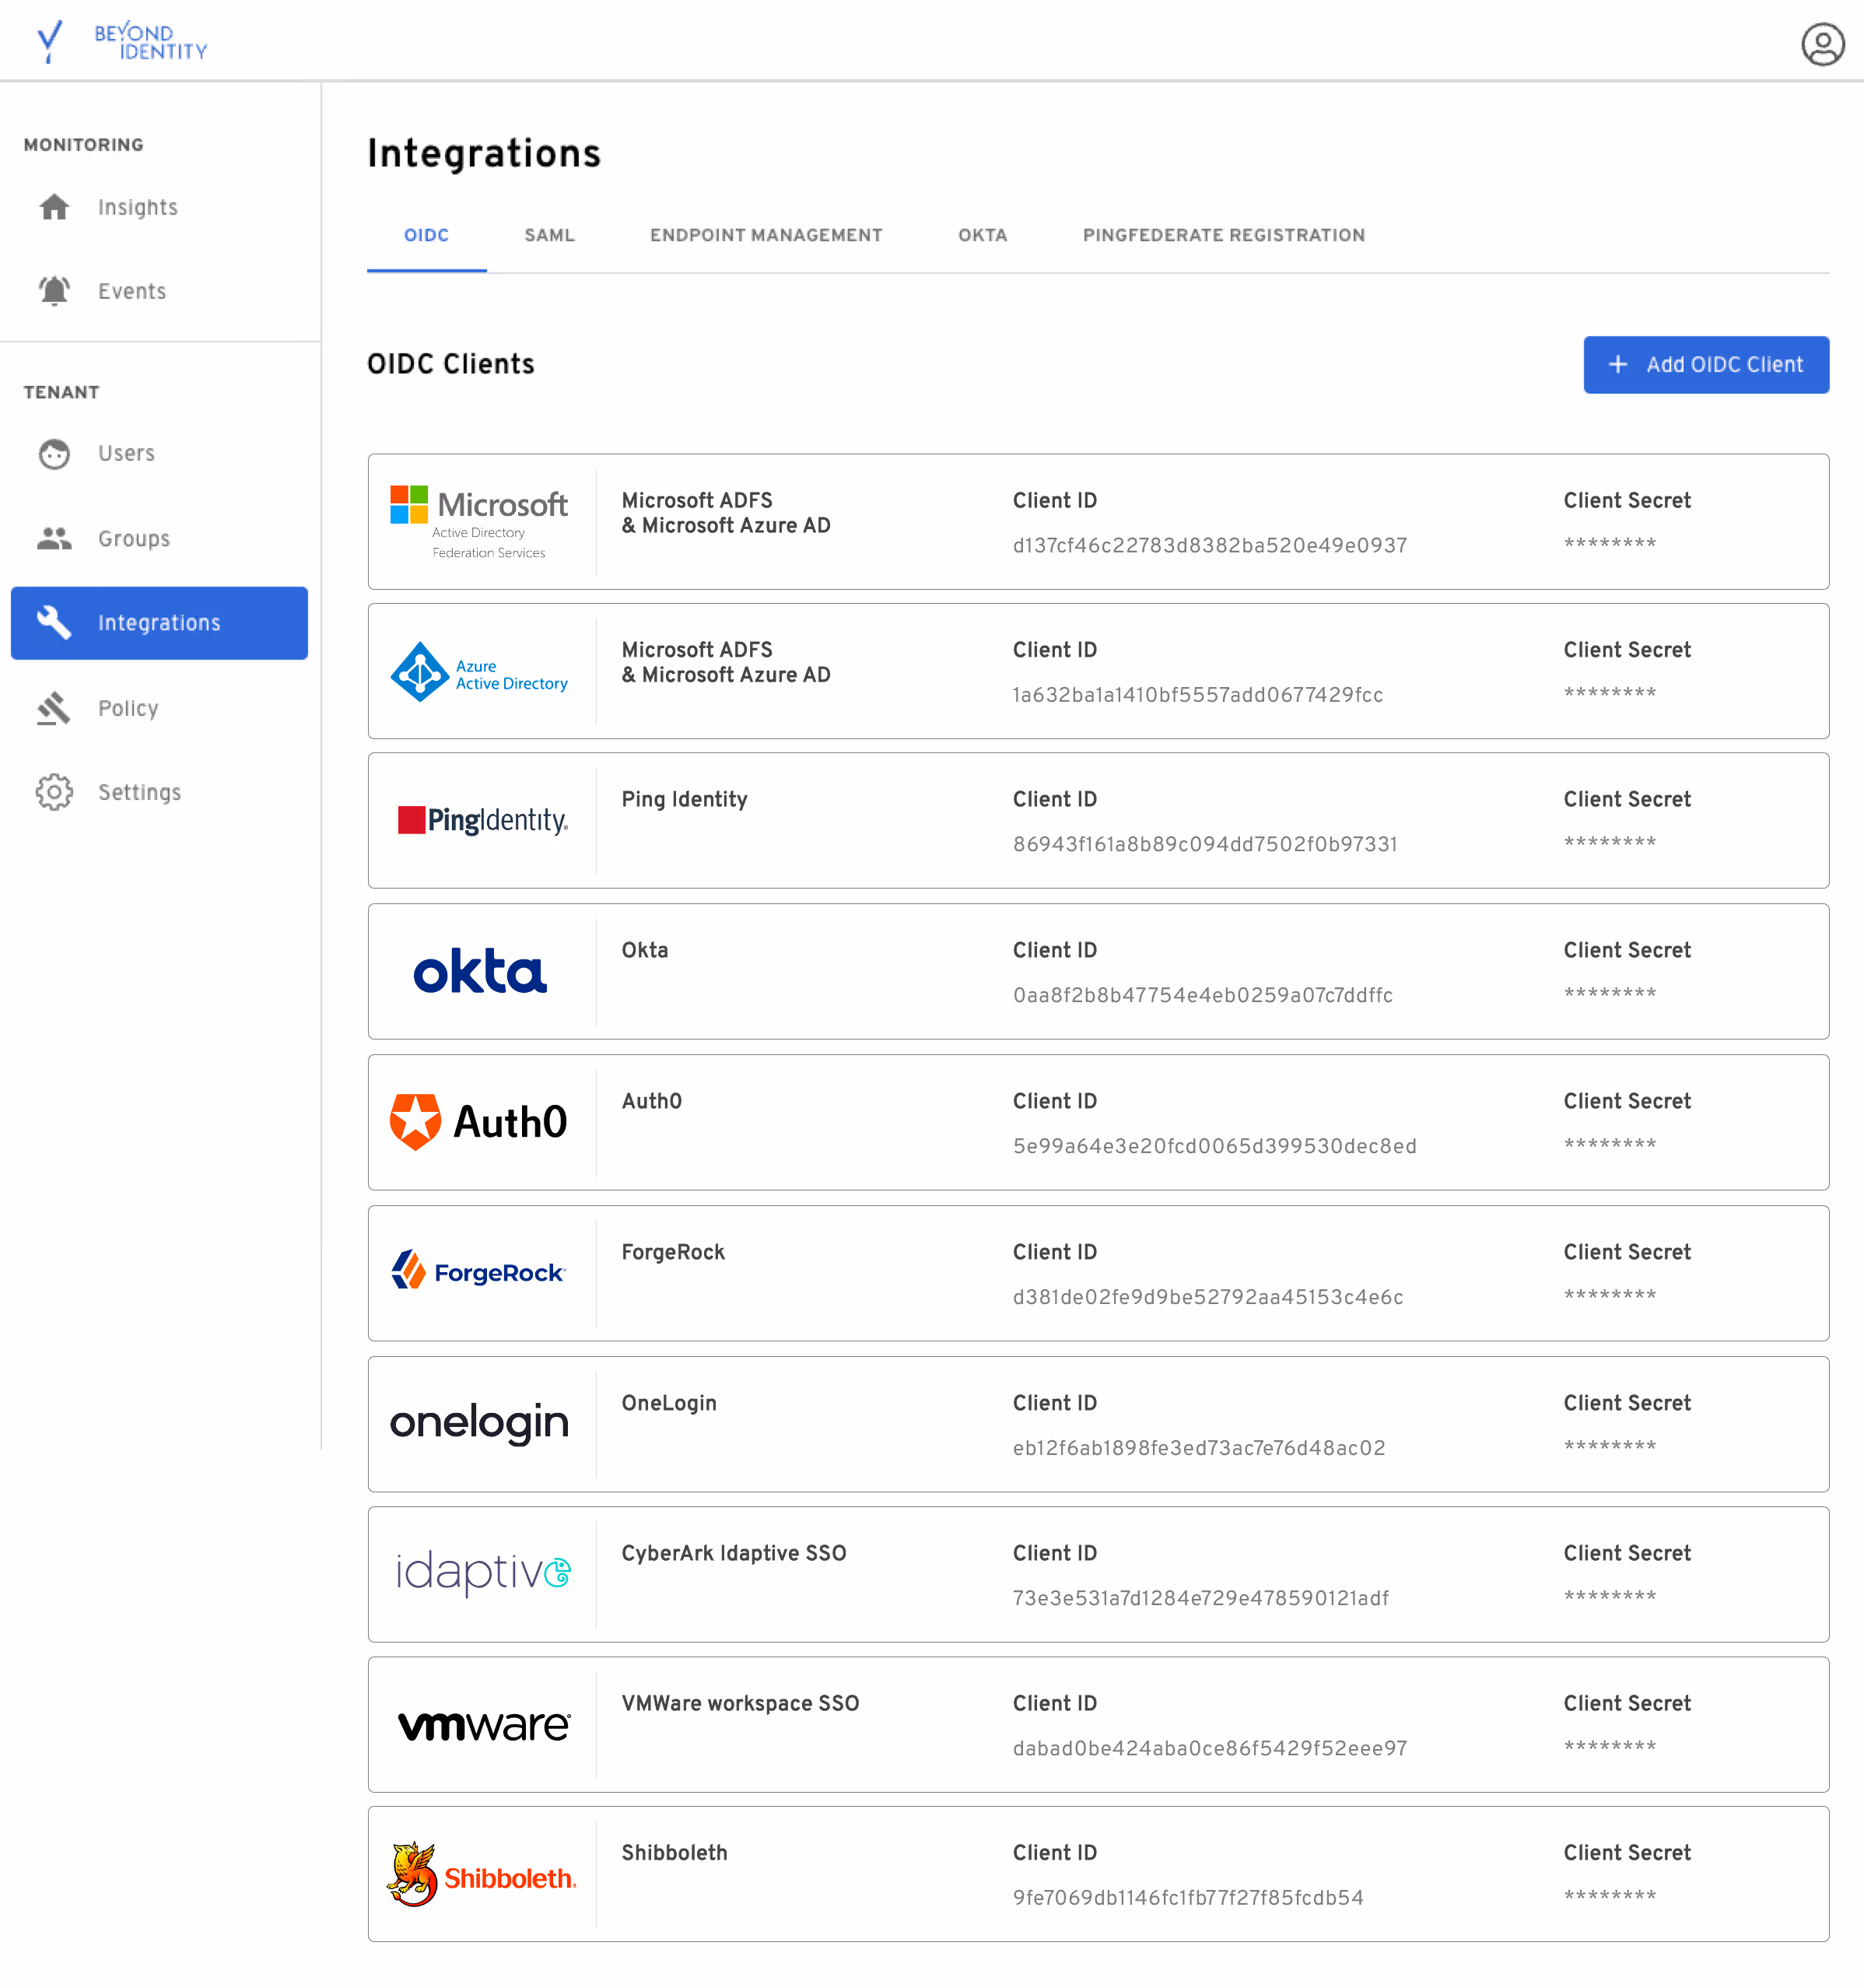
Task: Open the Users section
Action: tap(126, 453)
